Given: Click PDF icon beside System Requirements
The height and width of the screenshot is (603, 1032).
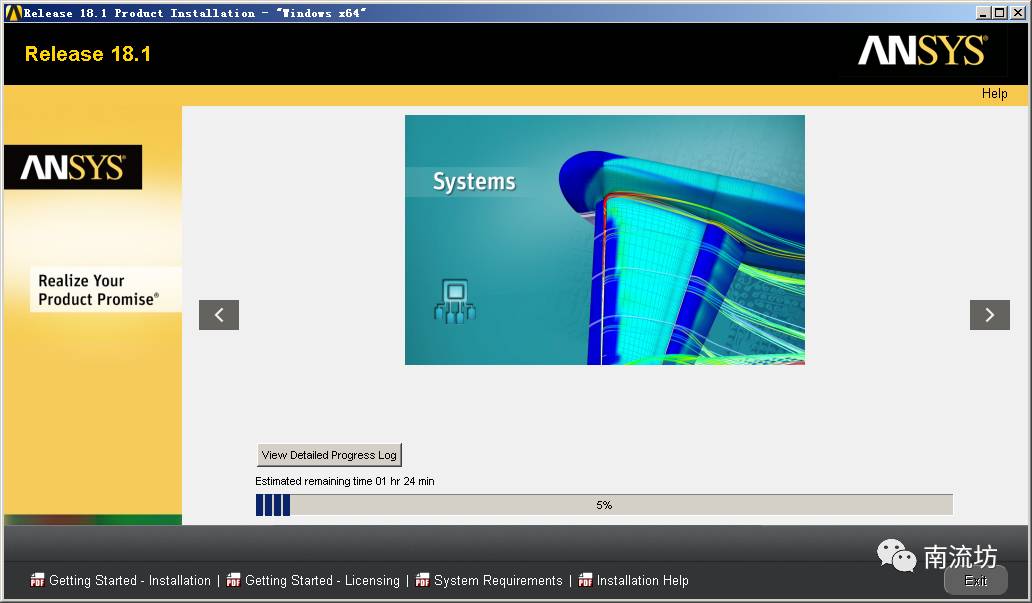Looking at the screenshot, I should tap(422, 580).
